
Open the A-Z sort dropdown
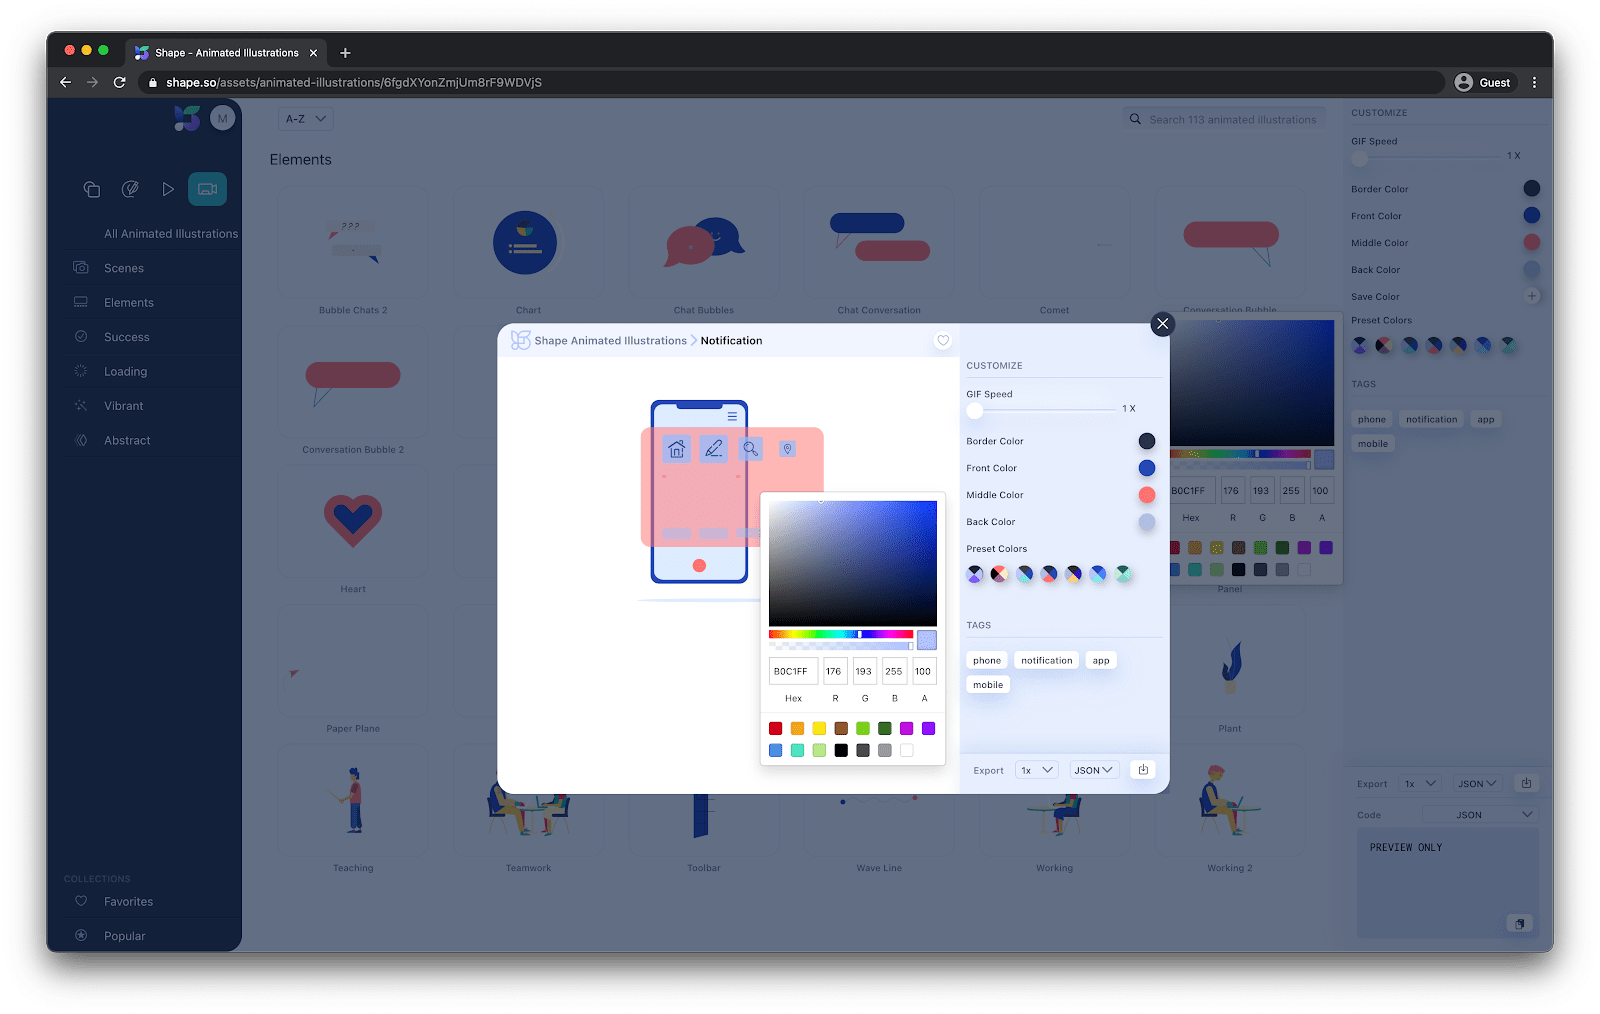click(305, 119)
